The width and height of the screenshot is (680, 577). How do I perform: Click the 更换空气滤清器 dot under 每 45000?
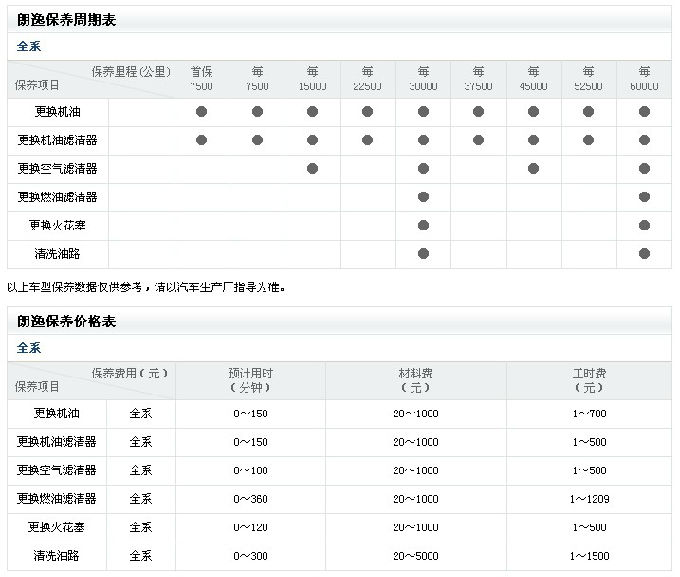point(533,168)
